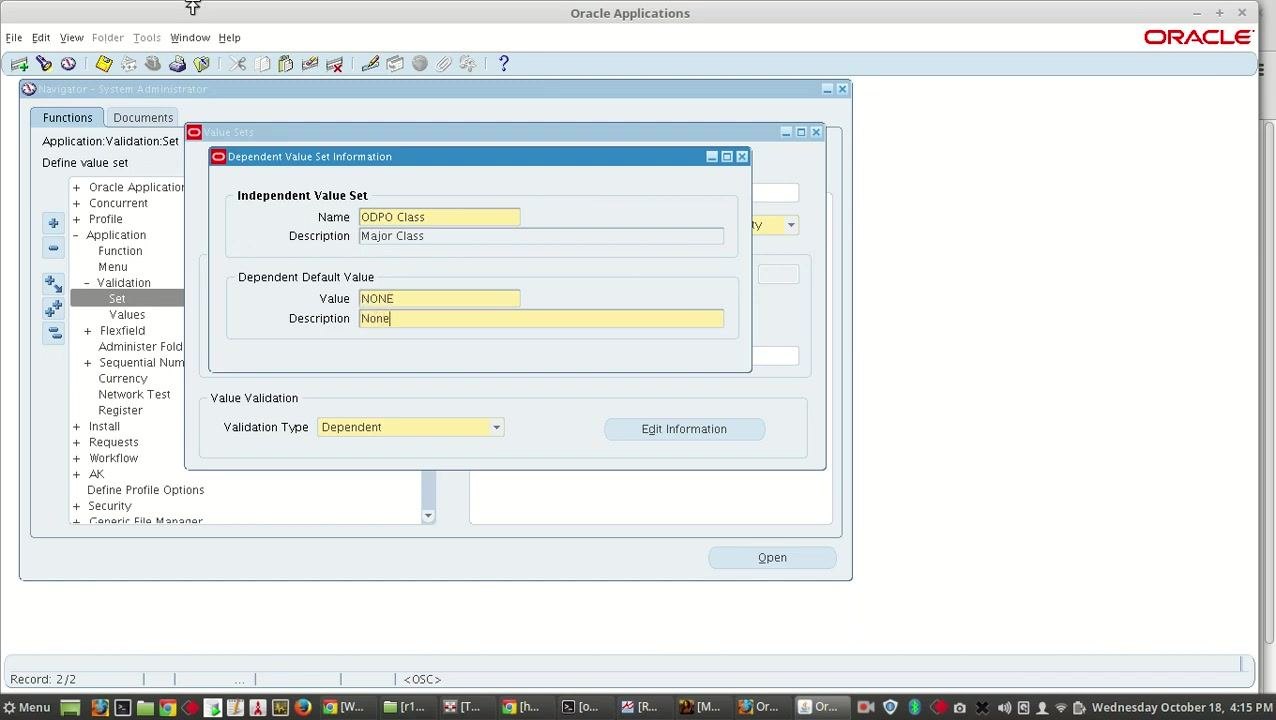Open the Tools menu

tap(147, 38)
